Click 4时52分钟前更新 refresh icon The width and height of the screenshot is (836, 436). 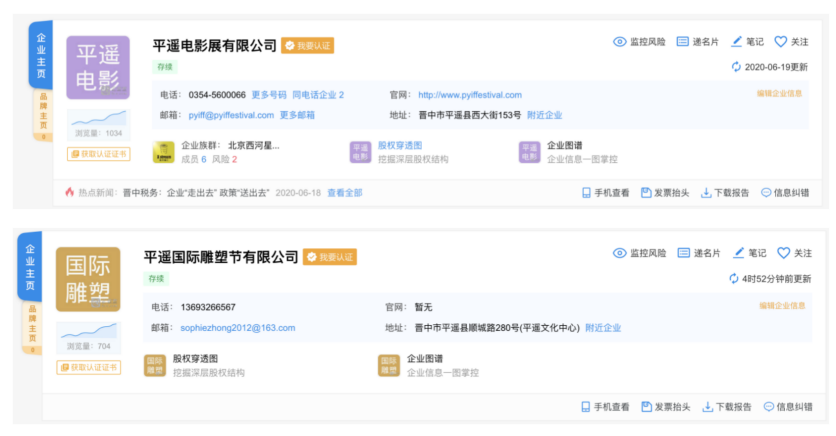(734, 279)
